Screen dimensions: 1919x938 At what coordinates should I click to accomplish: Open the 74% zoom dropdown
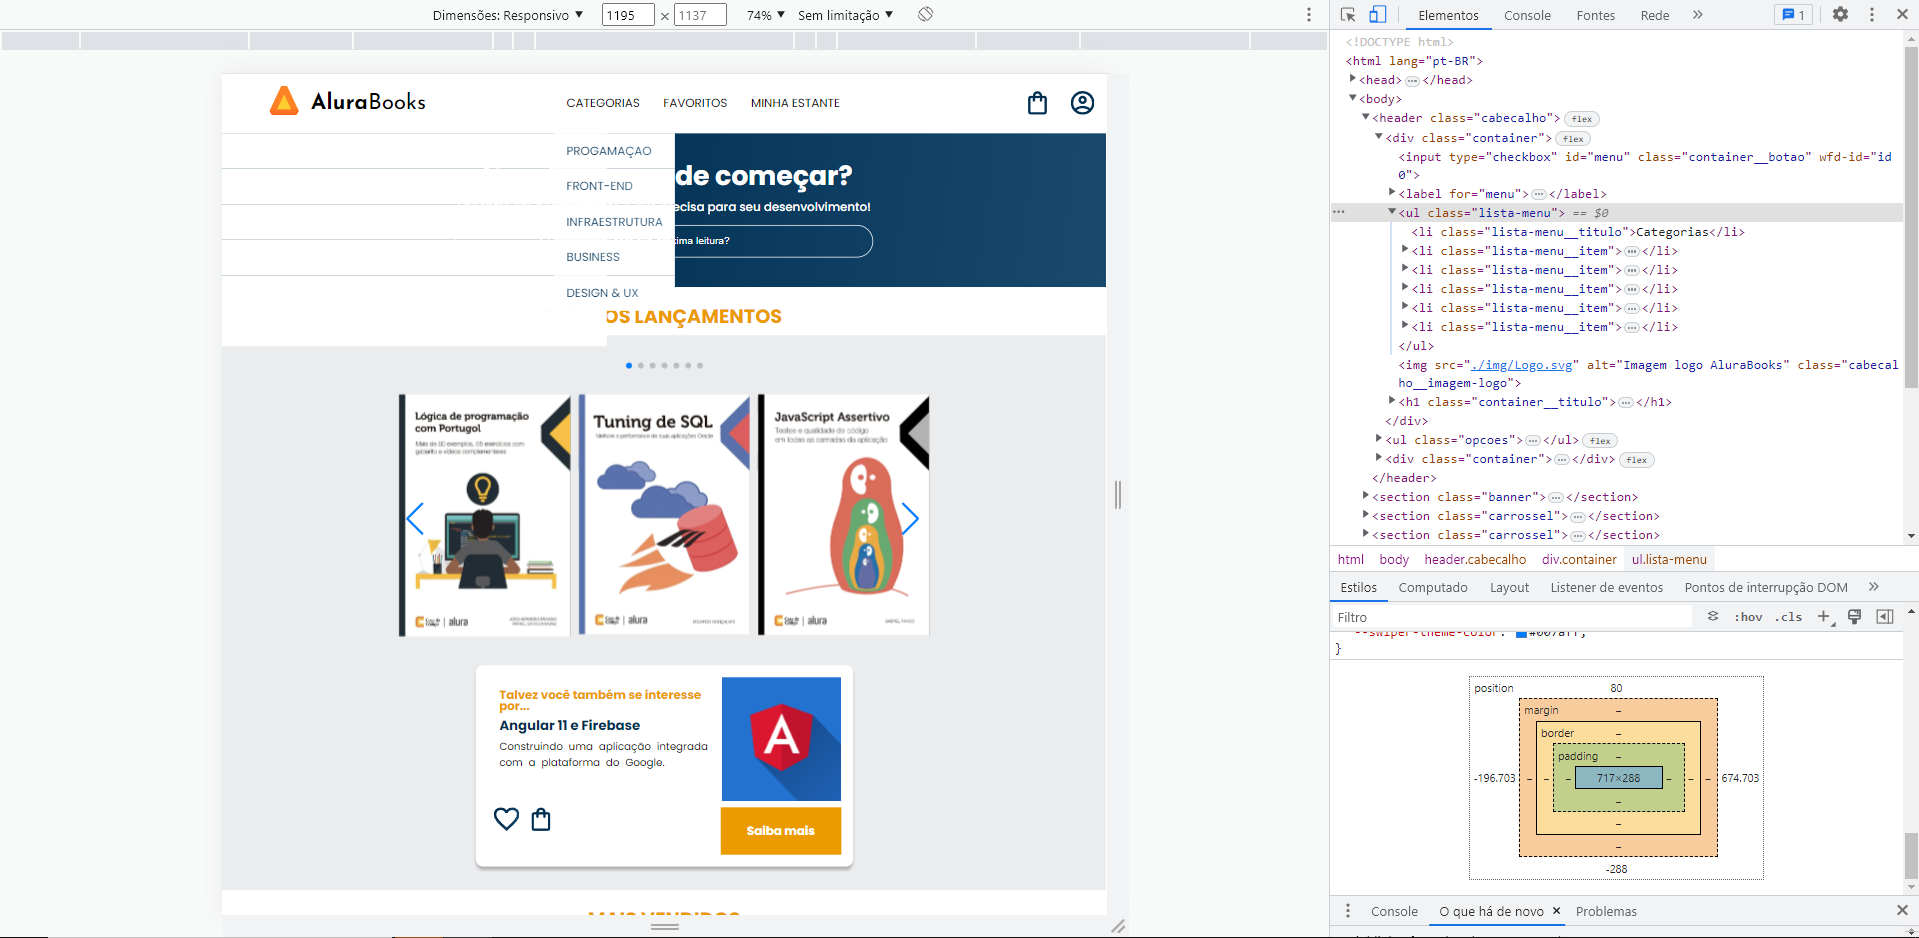point(766,15)
